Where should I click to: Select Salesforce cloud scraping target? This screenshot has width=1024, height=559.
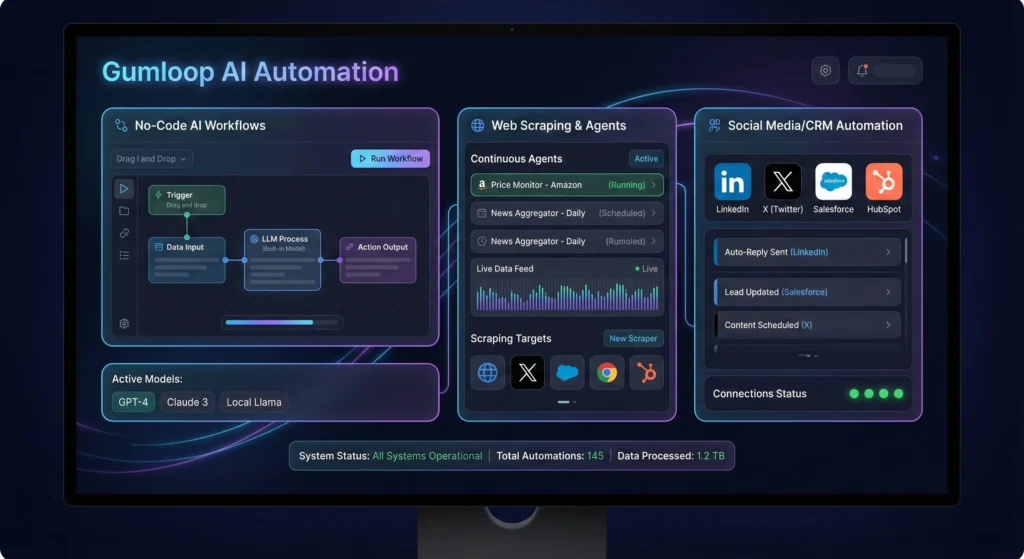click(x=567, y=373)
